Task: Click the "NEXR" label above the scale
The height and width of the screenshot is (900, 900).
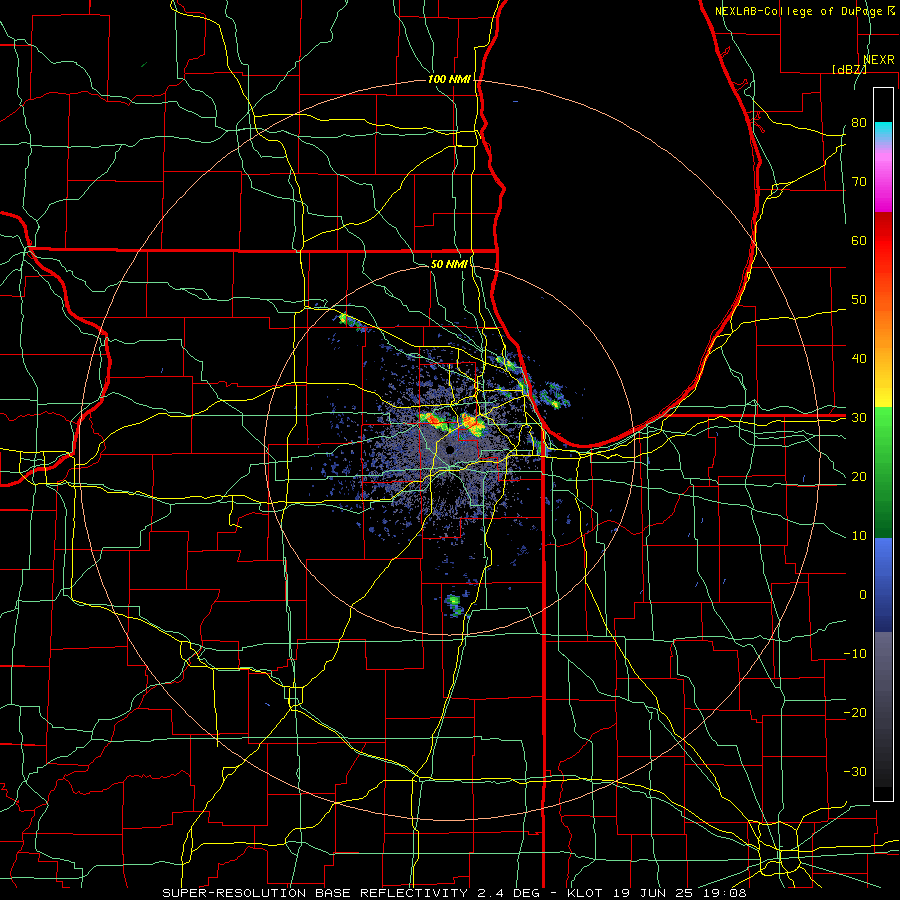Action: point(879,60)
